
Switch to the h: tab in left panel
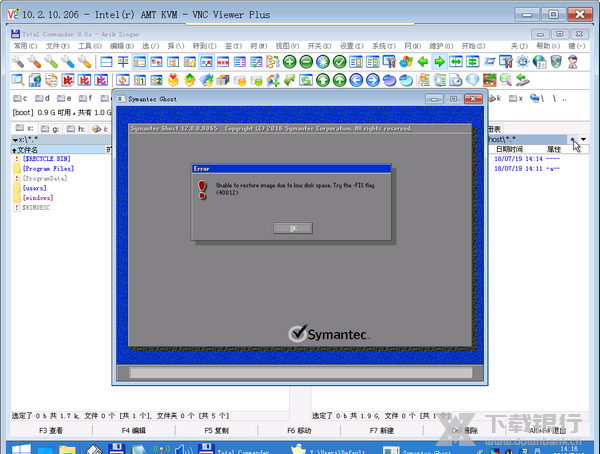click(x=76, y=129)
